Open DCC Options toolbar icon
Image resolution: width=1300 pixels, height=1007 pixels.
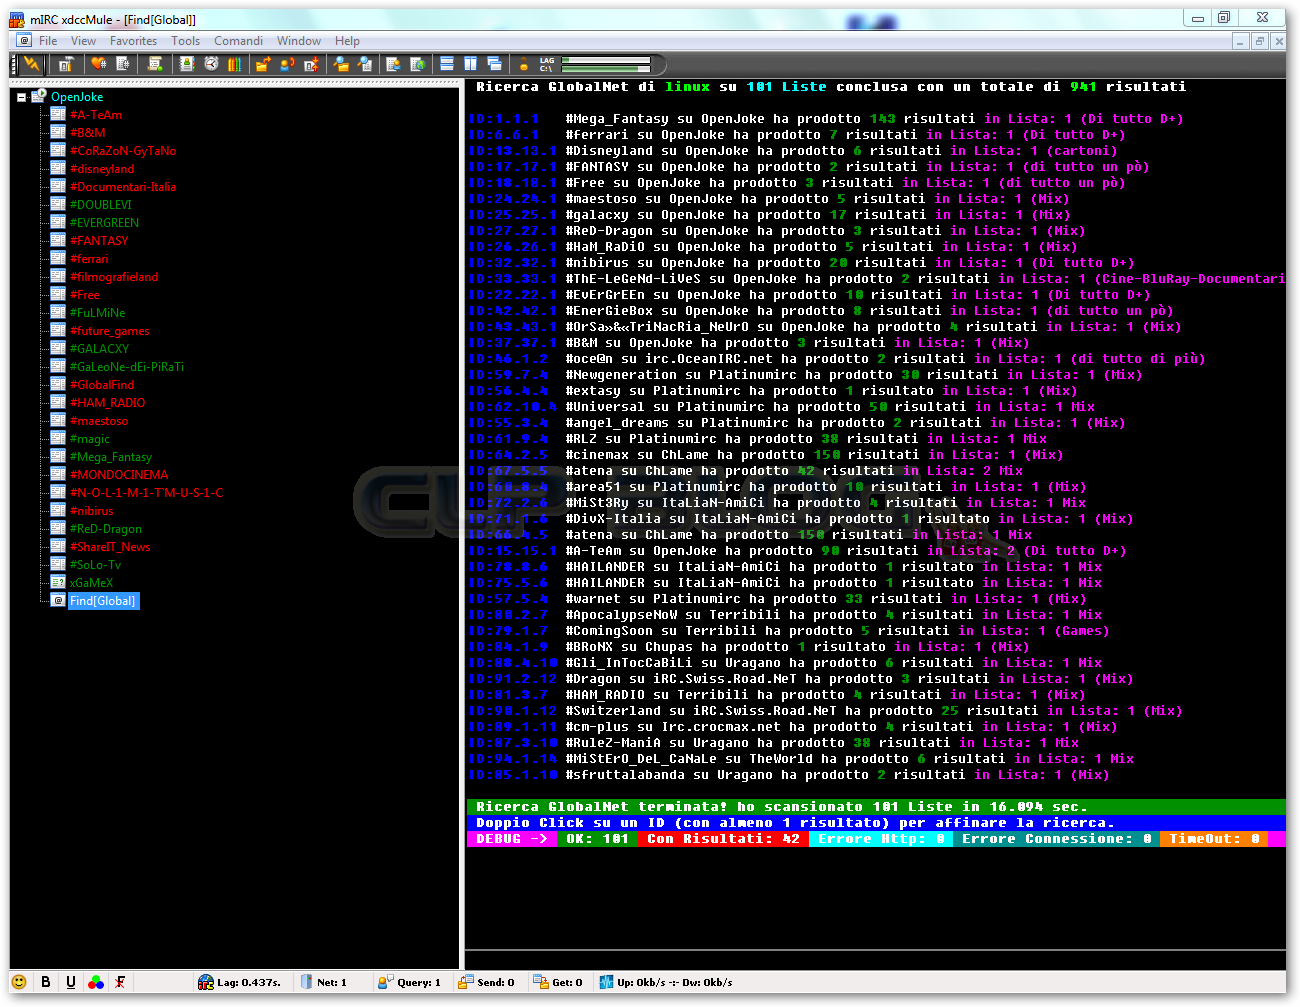(x=312, y=64)
